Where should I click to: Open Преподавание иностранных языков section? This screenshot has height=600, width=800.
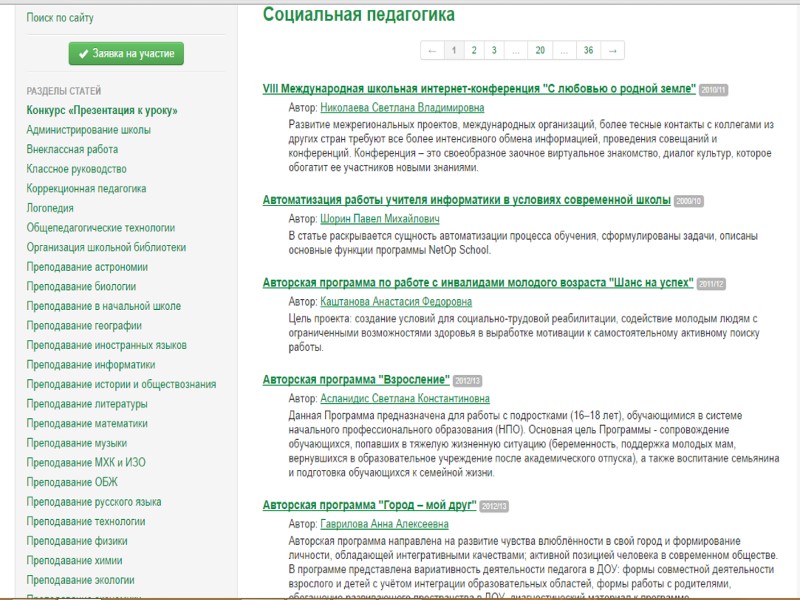[x=107, y=345]
